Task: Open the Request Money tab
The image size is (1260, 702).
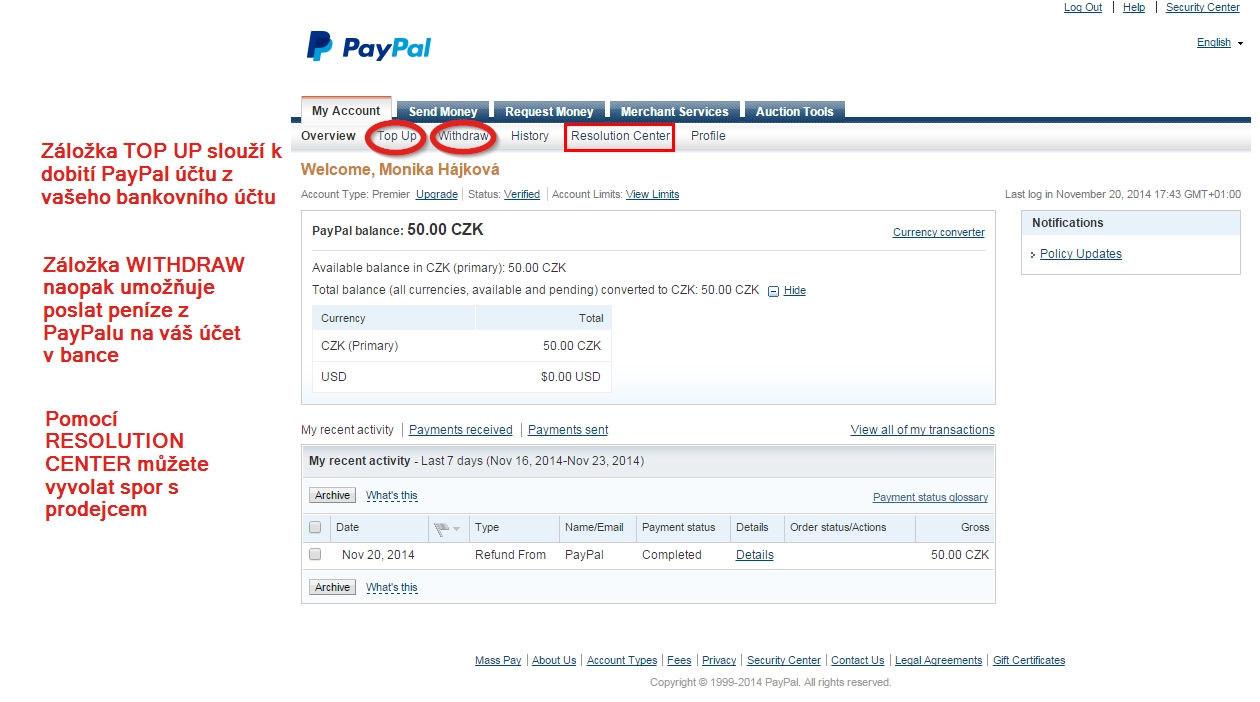Action: [549, 112]
